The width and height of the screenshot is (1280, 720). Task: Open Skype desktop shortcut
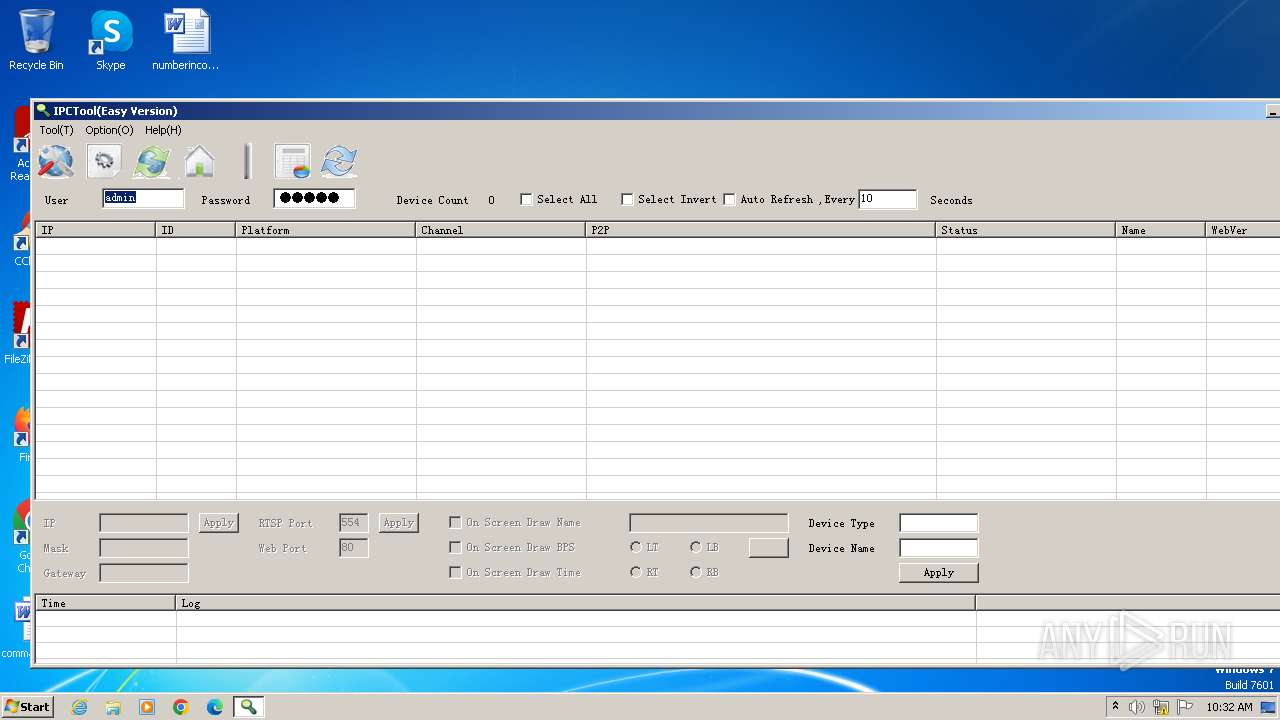(111, 40)
